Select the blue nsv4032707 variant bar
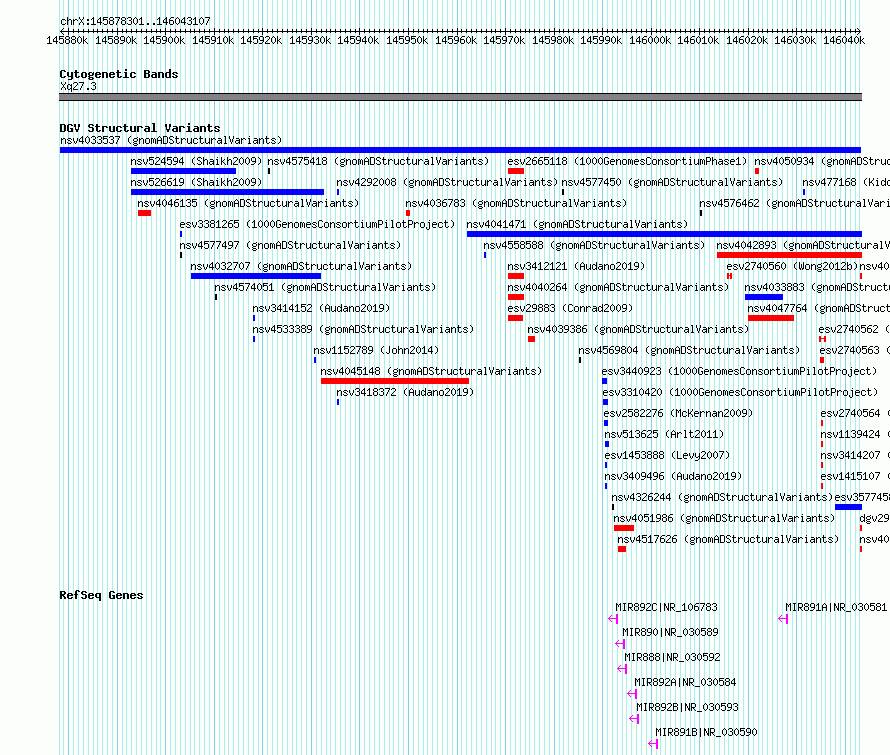Viewport: 890px width, 755px height. [x=256, y=276]
